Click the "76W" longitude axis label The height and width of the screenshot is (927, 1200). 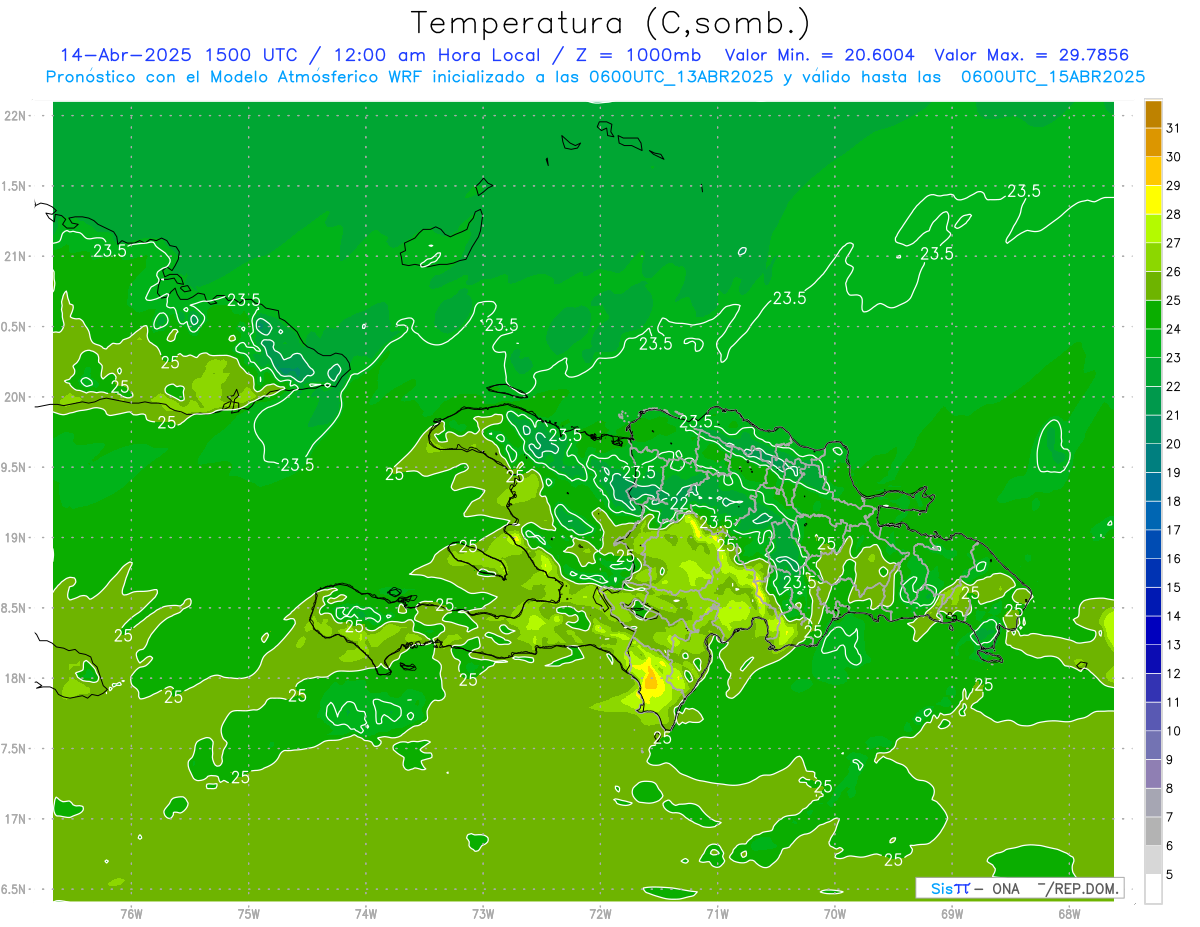coord(131,913)
